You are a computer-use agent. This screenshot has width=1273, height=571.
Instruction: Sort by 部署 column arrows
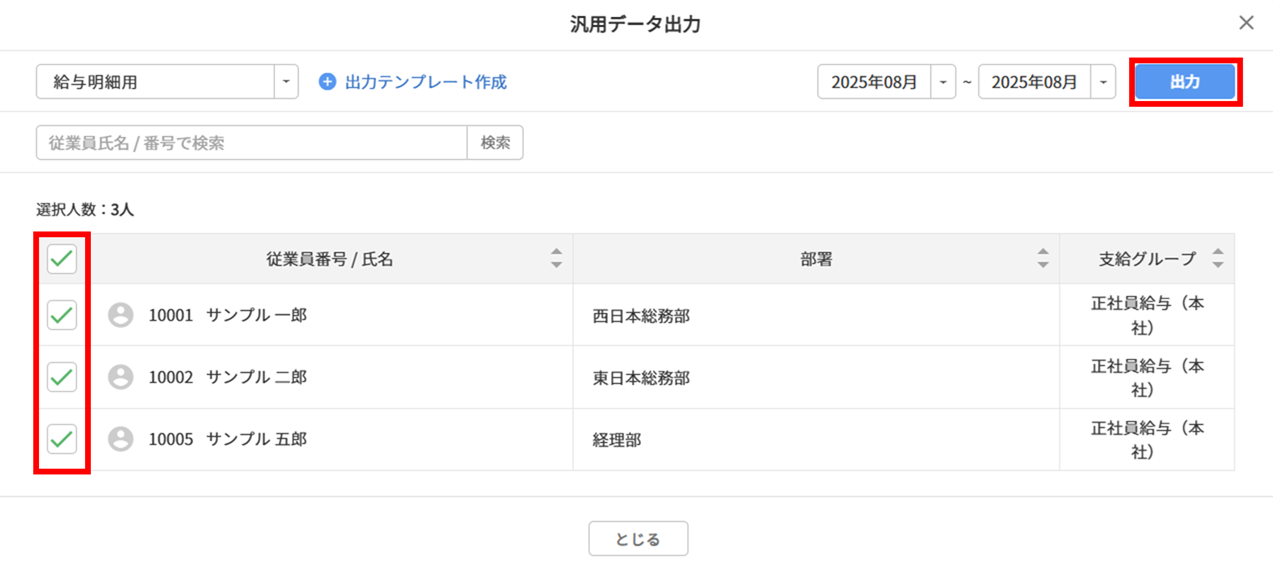tap(1043, 259)
